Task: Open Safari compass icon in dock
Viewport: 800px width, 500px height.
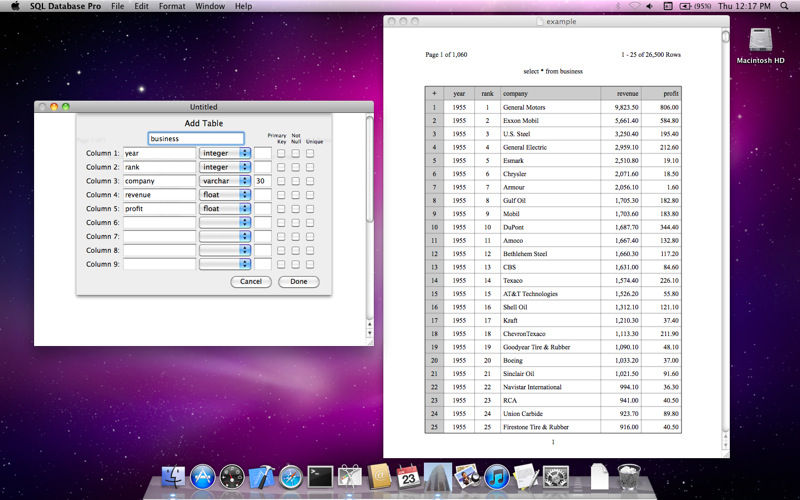Action: click(291, 477)
